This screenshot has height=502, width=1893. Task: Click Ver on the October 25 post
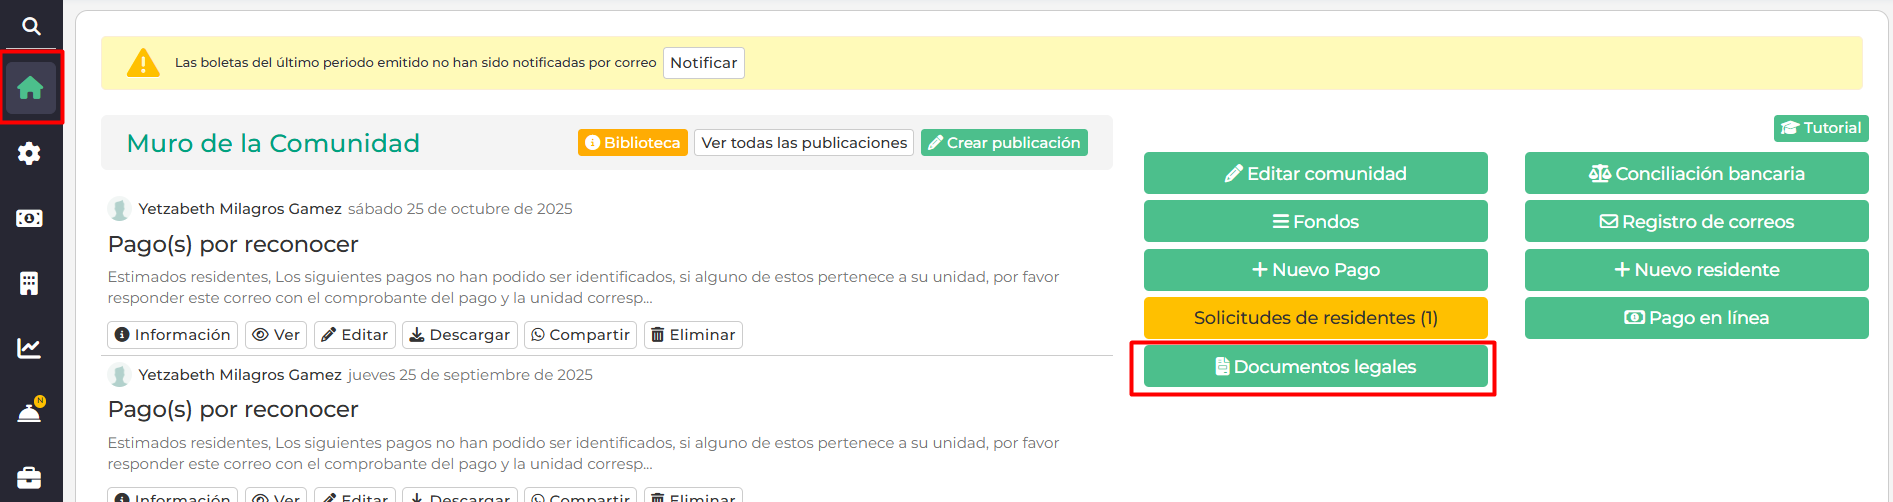coord(276,335)
